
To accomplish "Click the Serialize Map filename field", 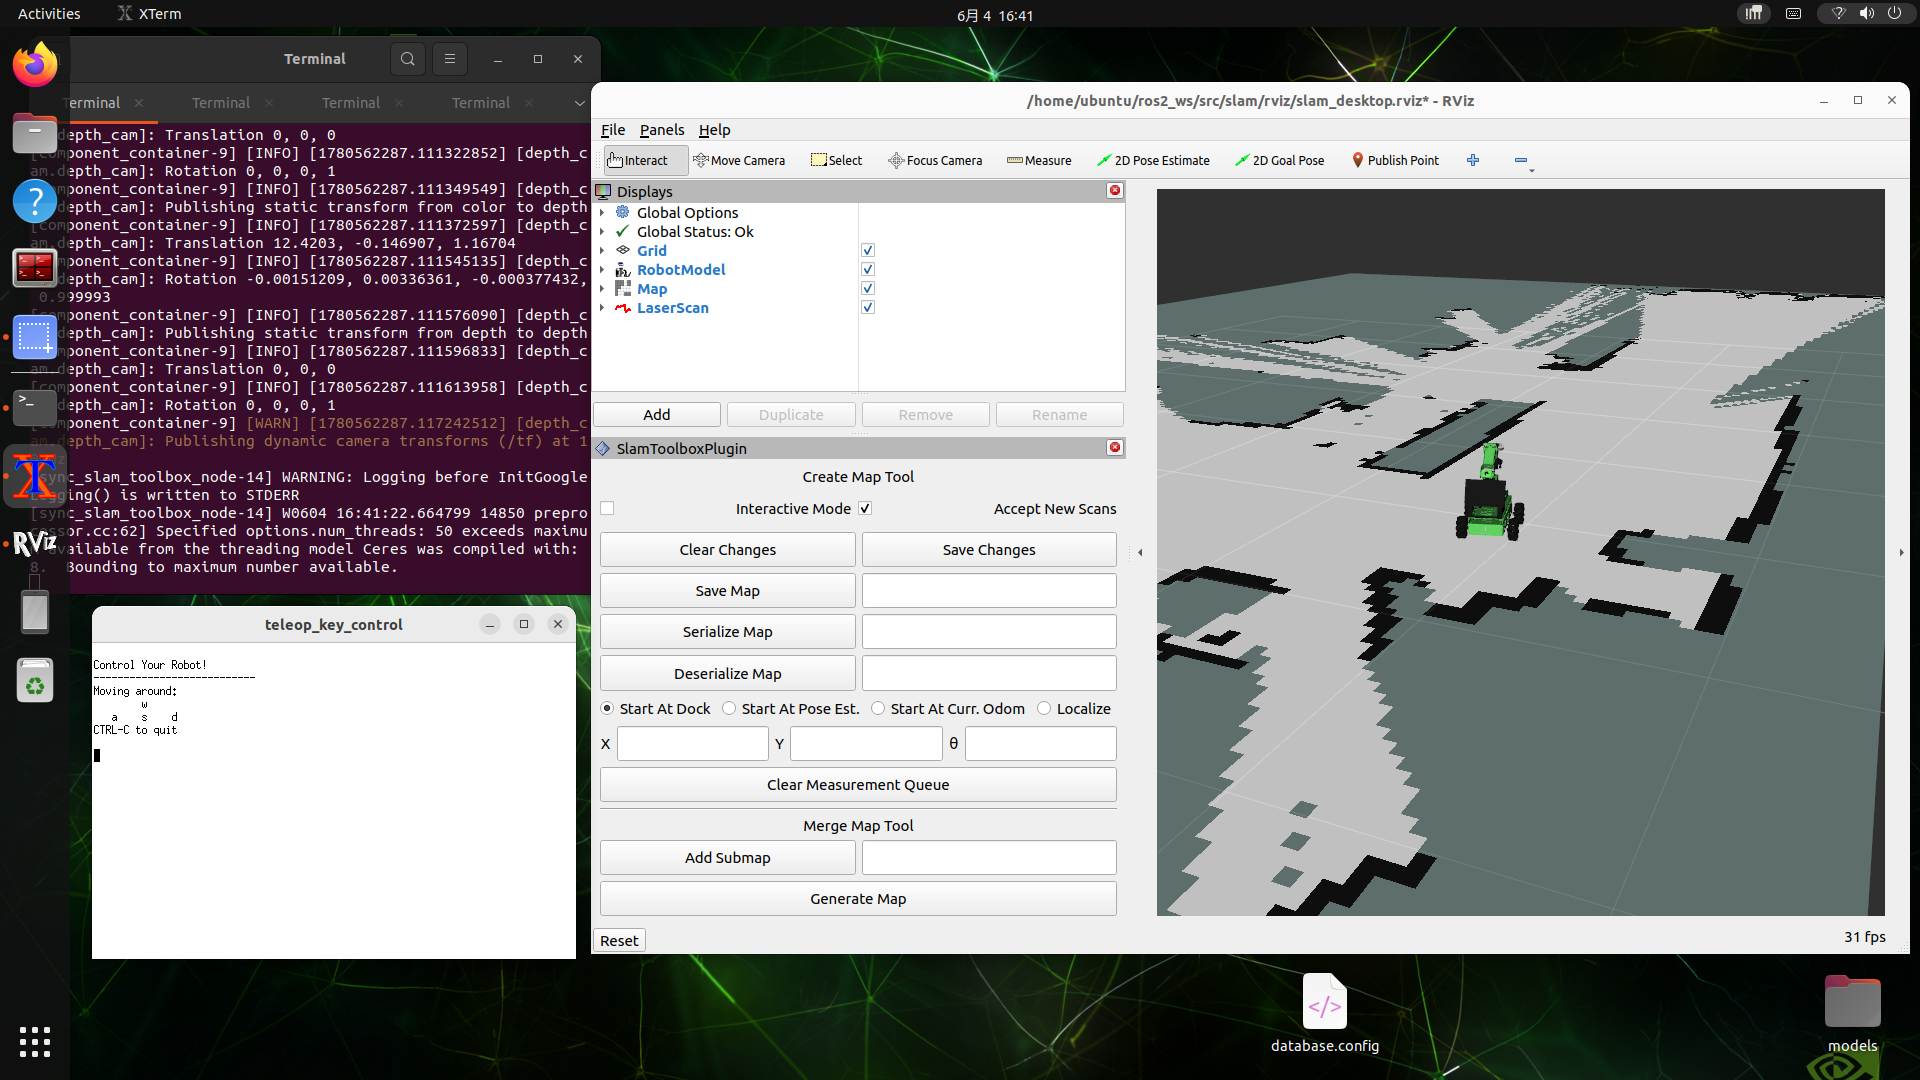I will point(989,632).
